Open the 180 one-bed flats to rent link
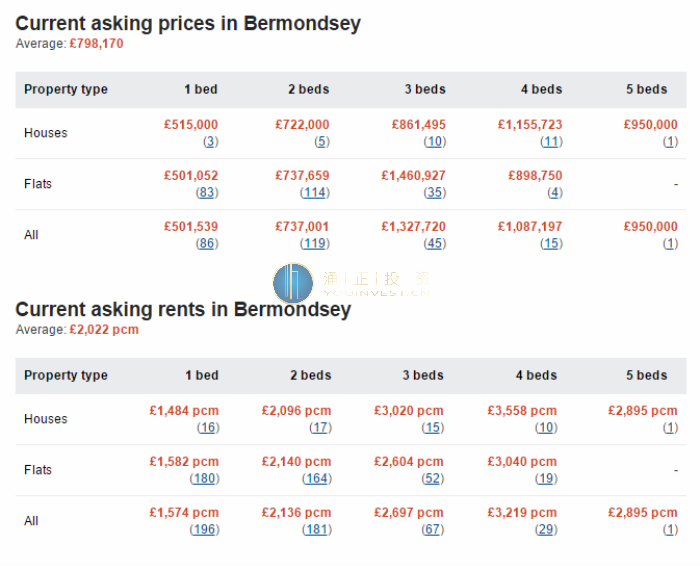Viewport: 700px width, 566px height. pos(204,479)
